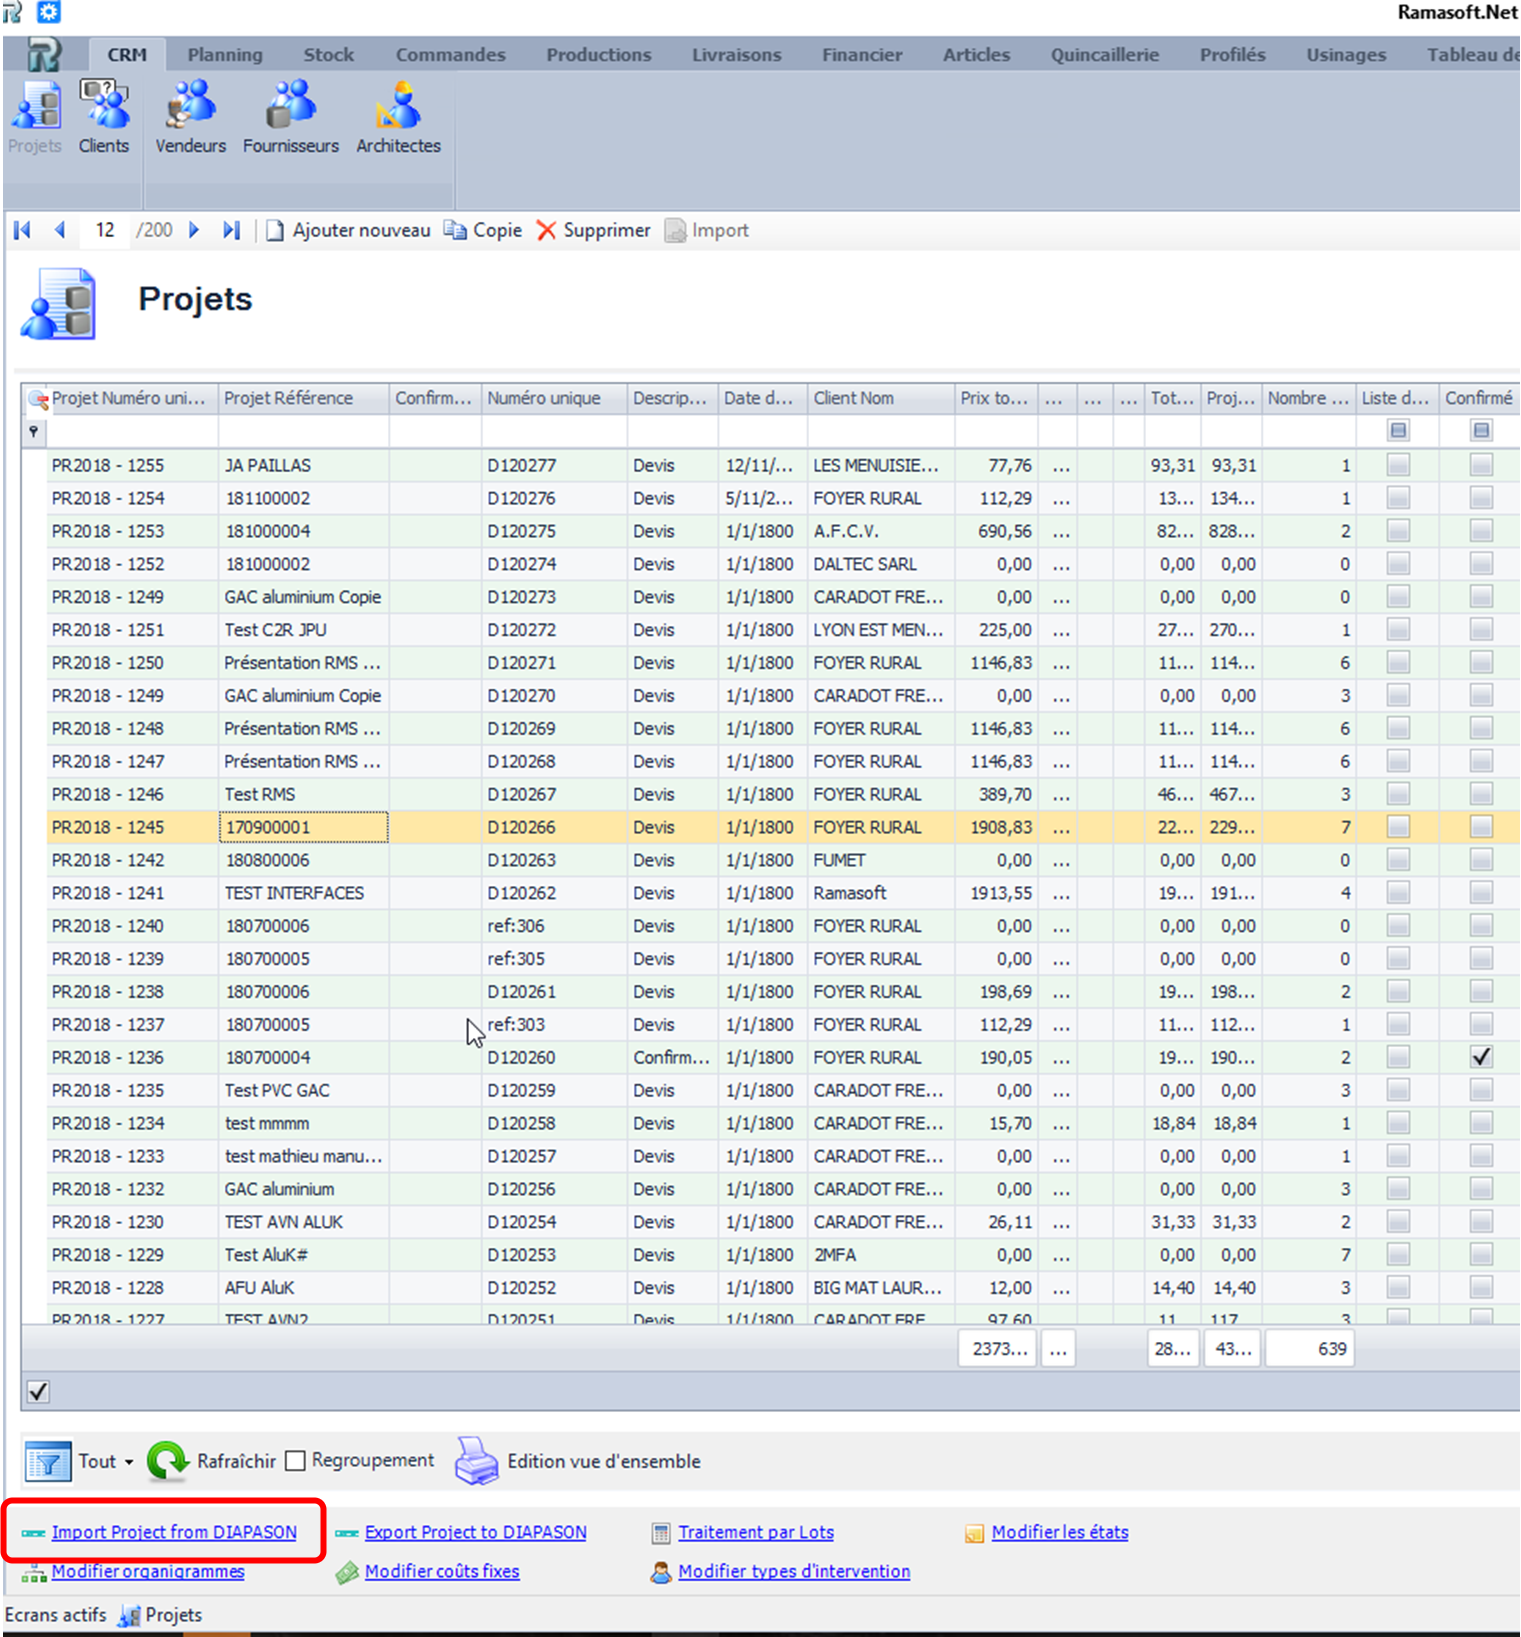
Task: Uncheck Confirmé for project PR2018 - 1236
Action: [x=1481, y=1057]
